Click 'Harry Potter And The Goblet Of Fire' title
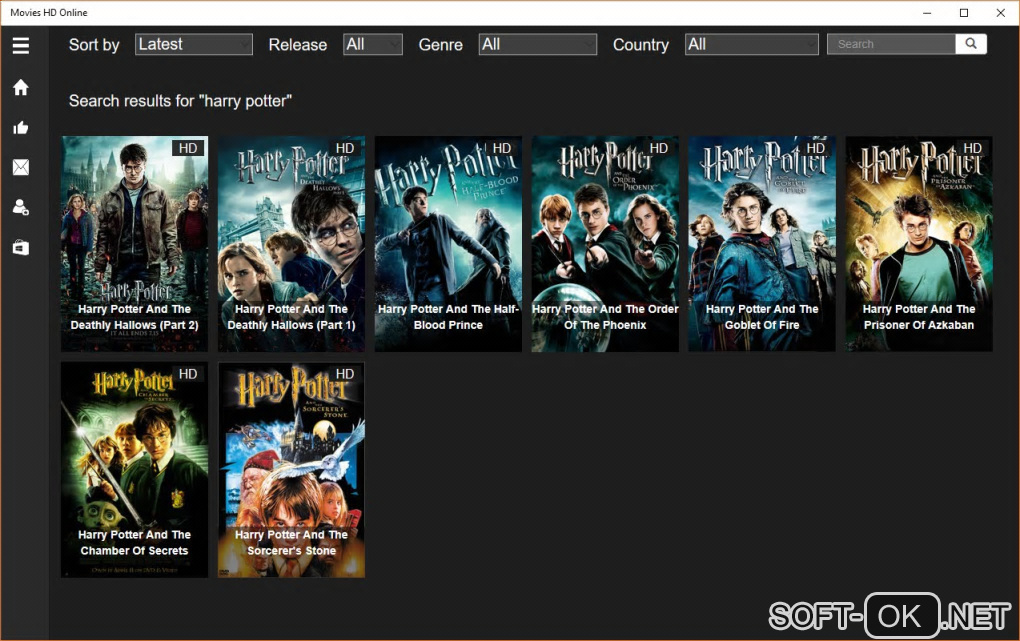This screenshot has width=1020, height=641. tap(762, 317)
